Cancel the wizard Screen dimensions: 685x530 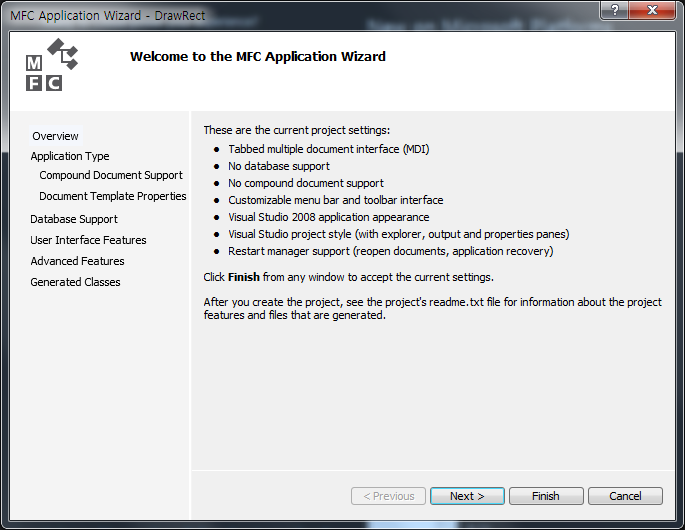point(625,496)
